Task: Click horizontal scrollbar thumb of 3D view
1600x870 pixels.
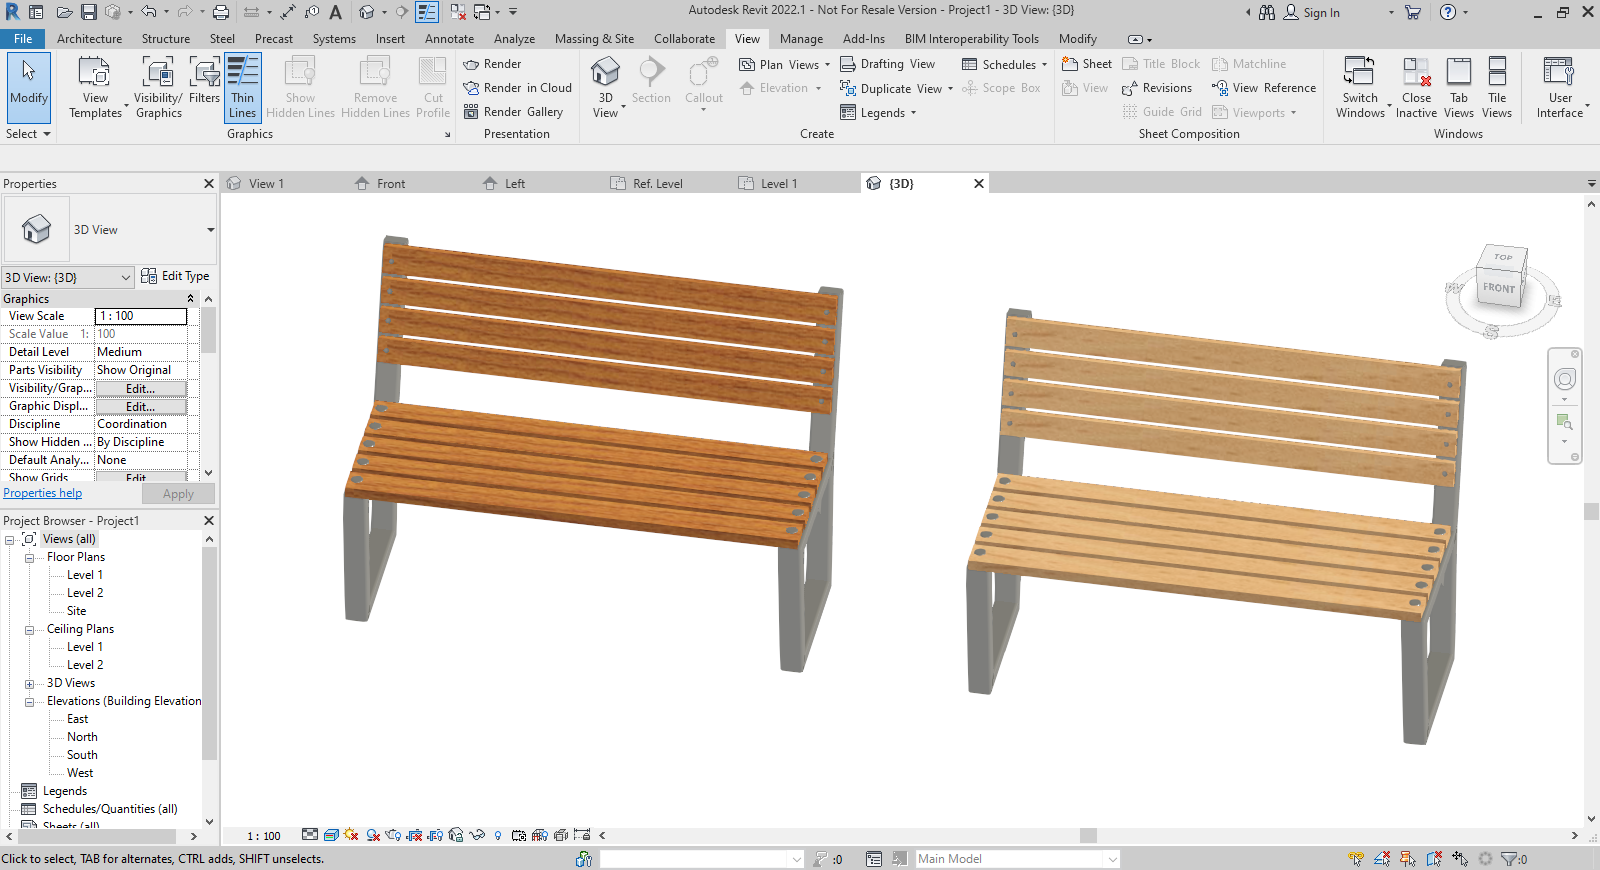Action: point(1088,835)
